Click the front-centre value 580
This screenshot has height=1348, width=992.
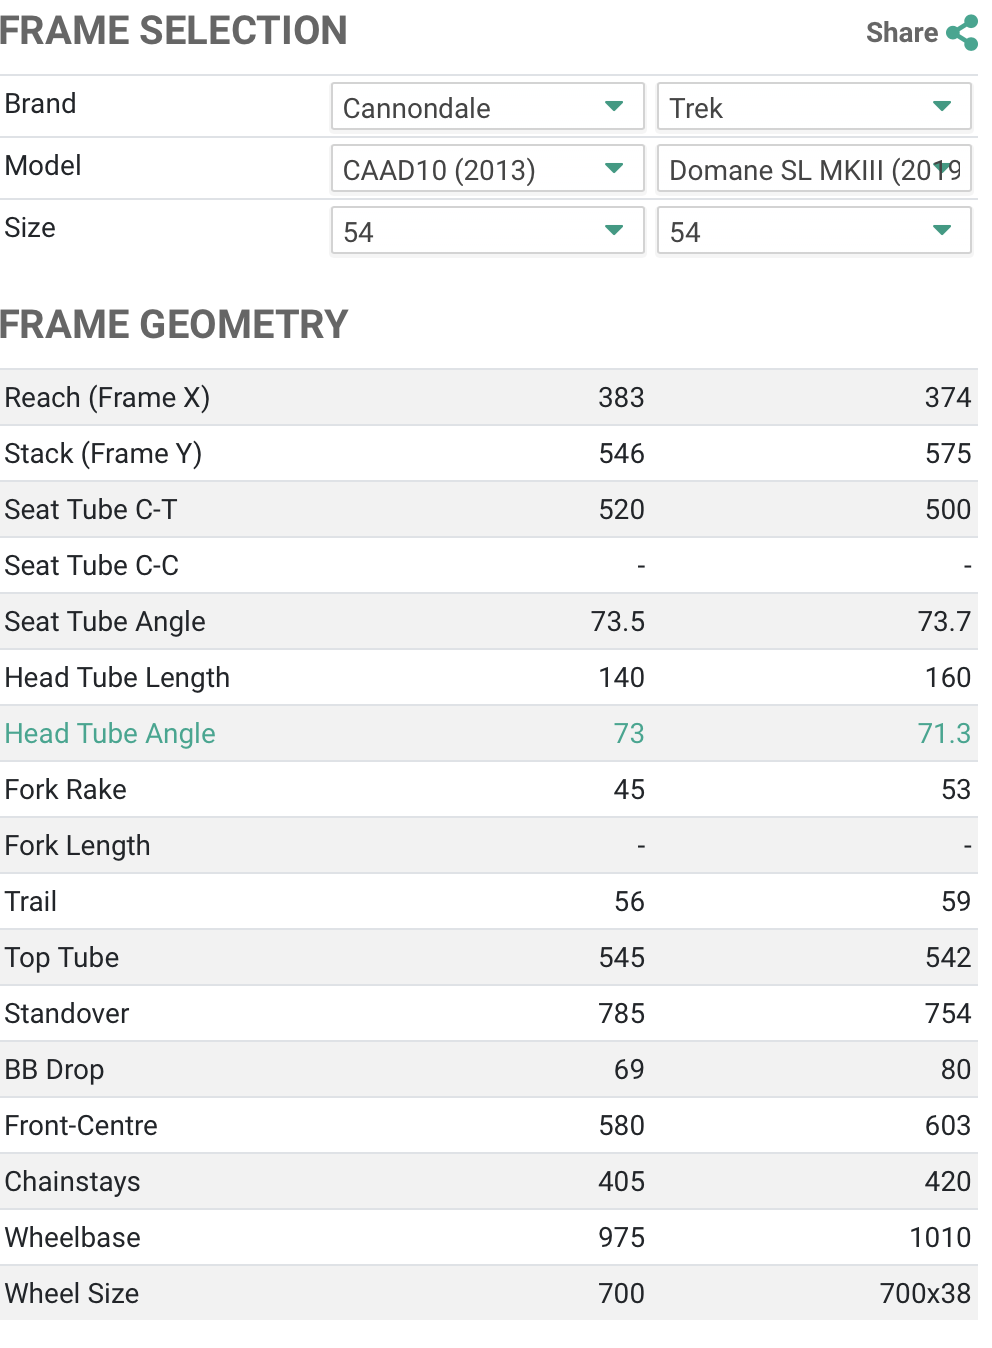point(621,1126)
